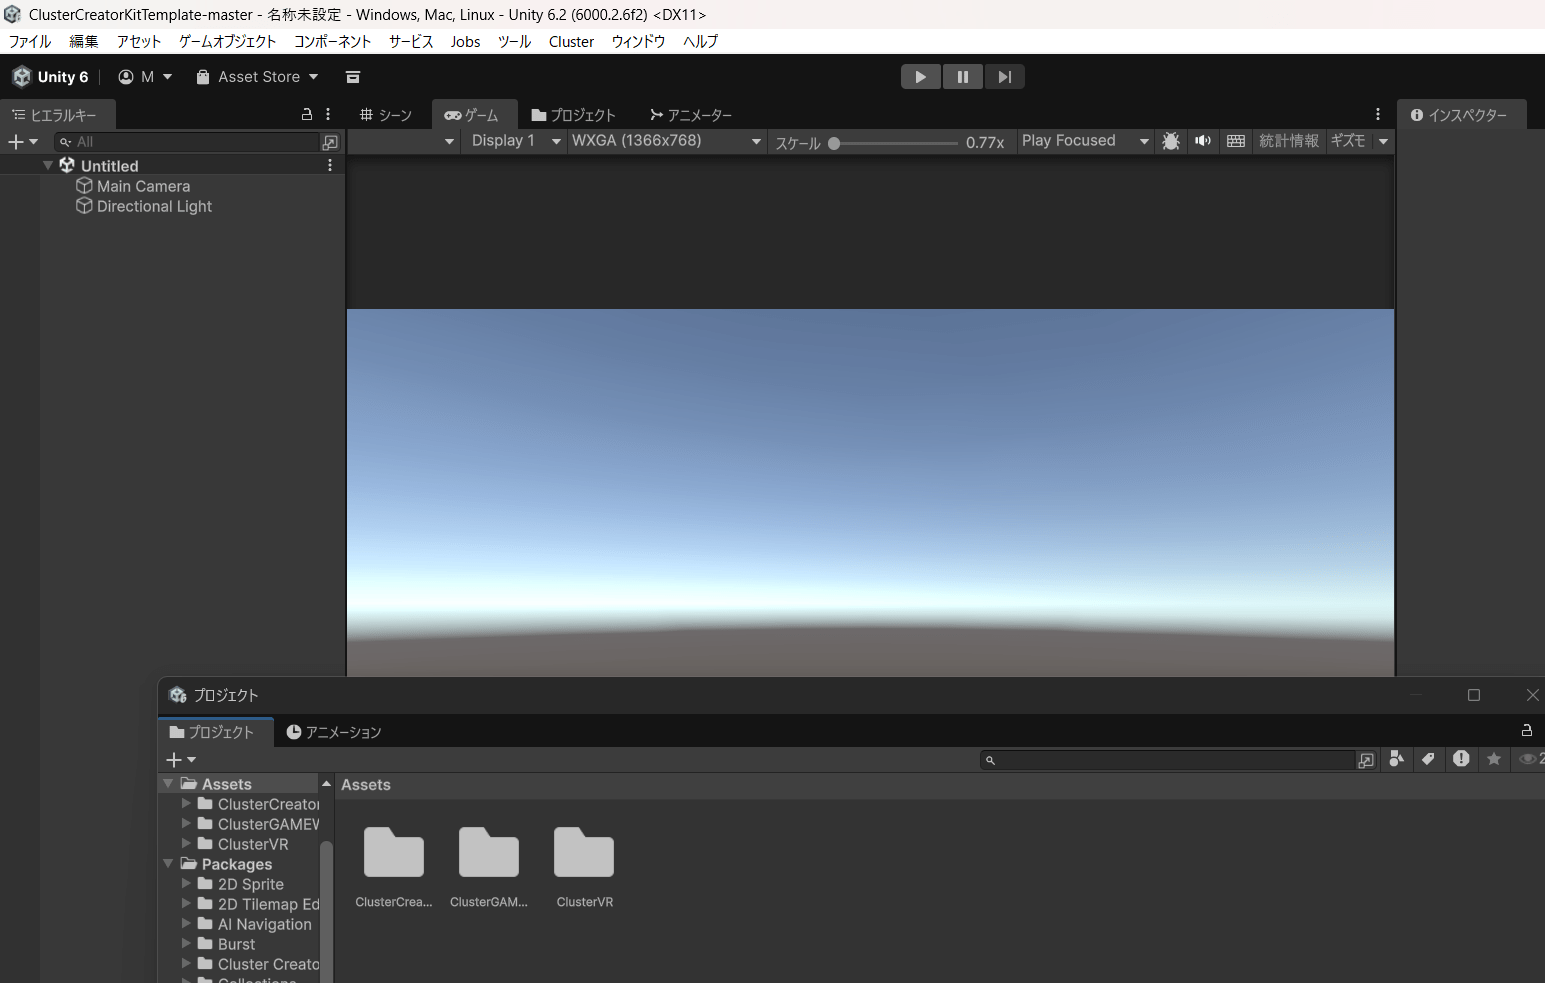This screenshot has width=1545, height=983.
Task: Toggle the bug-shaped debug icon in Game view
Action: coord(1170,141)
